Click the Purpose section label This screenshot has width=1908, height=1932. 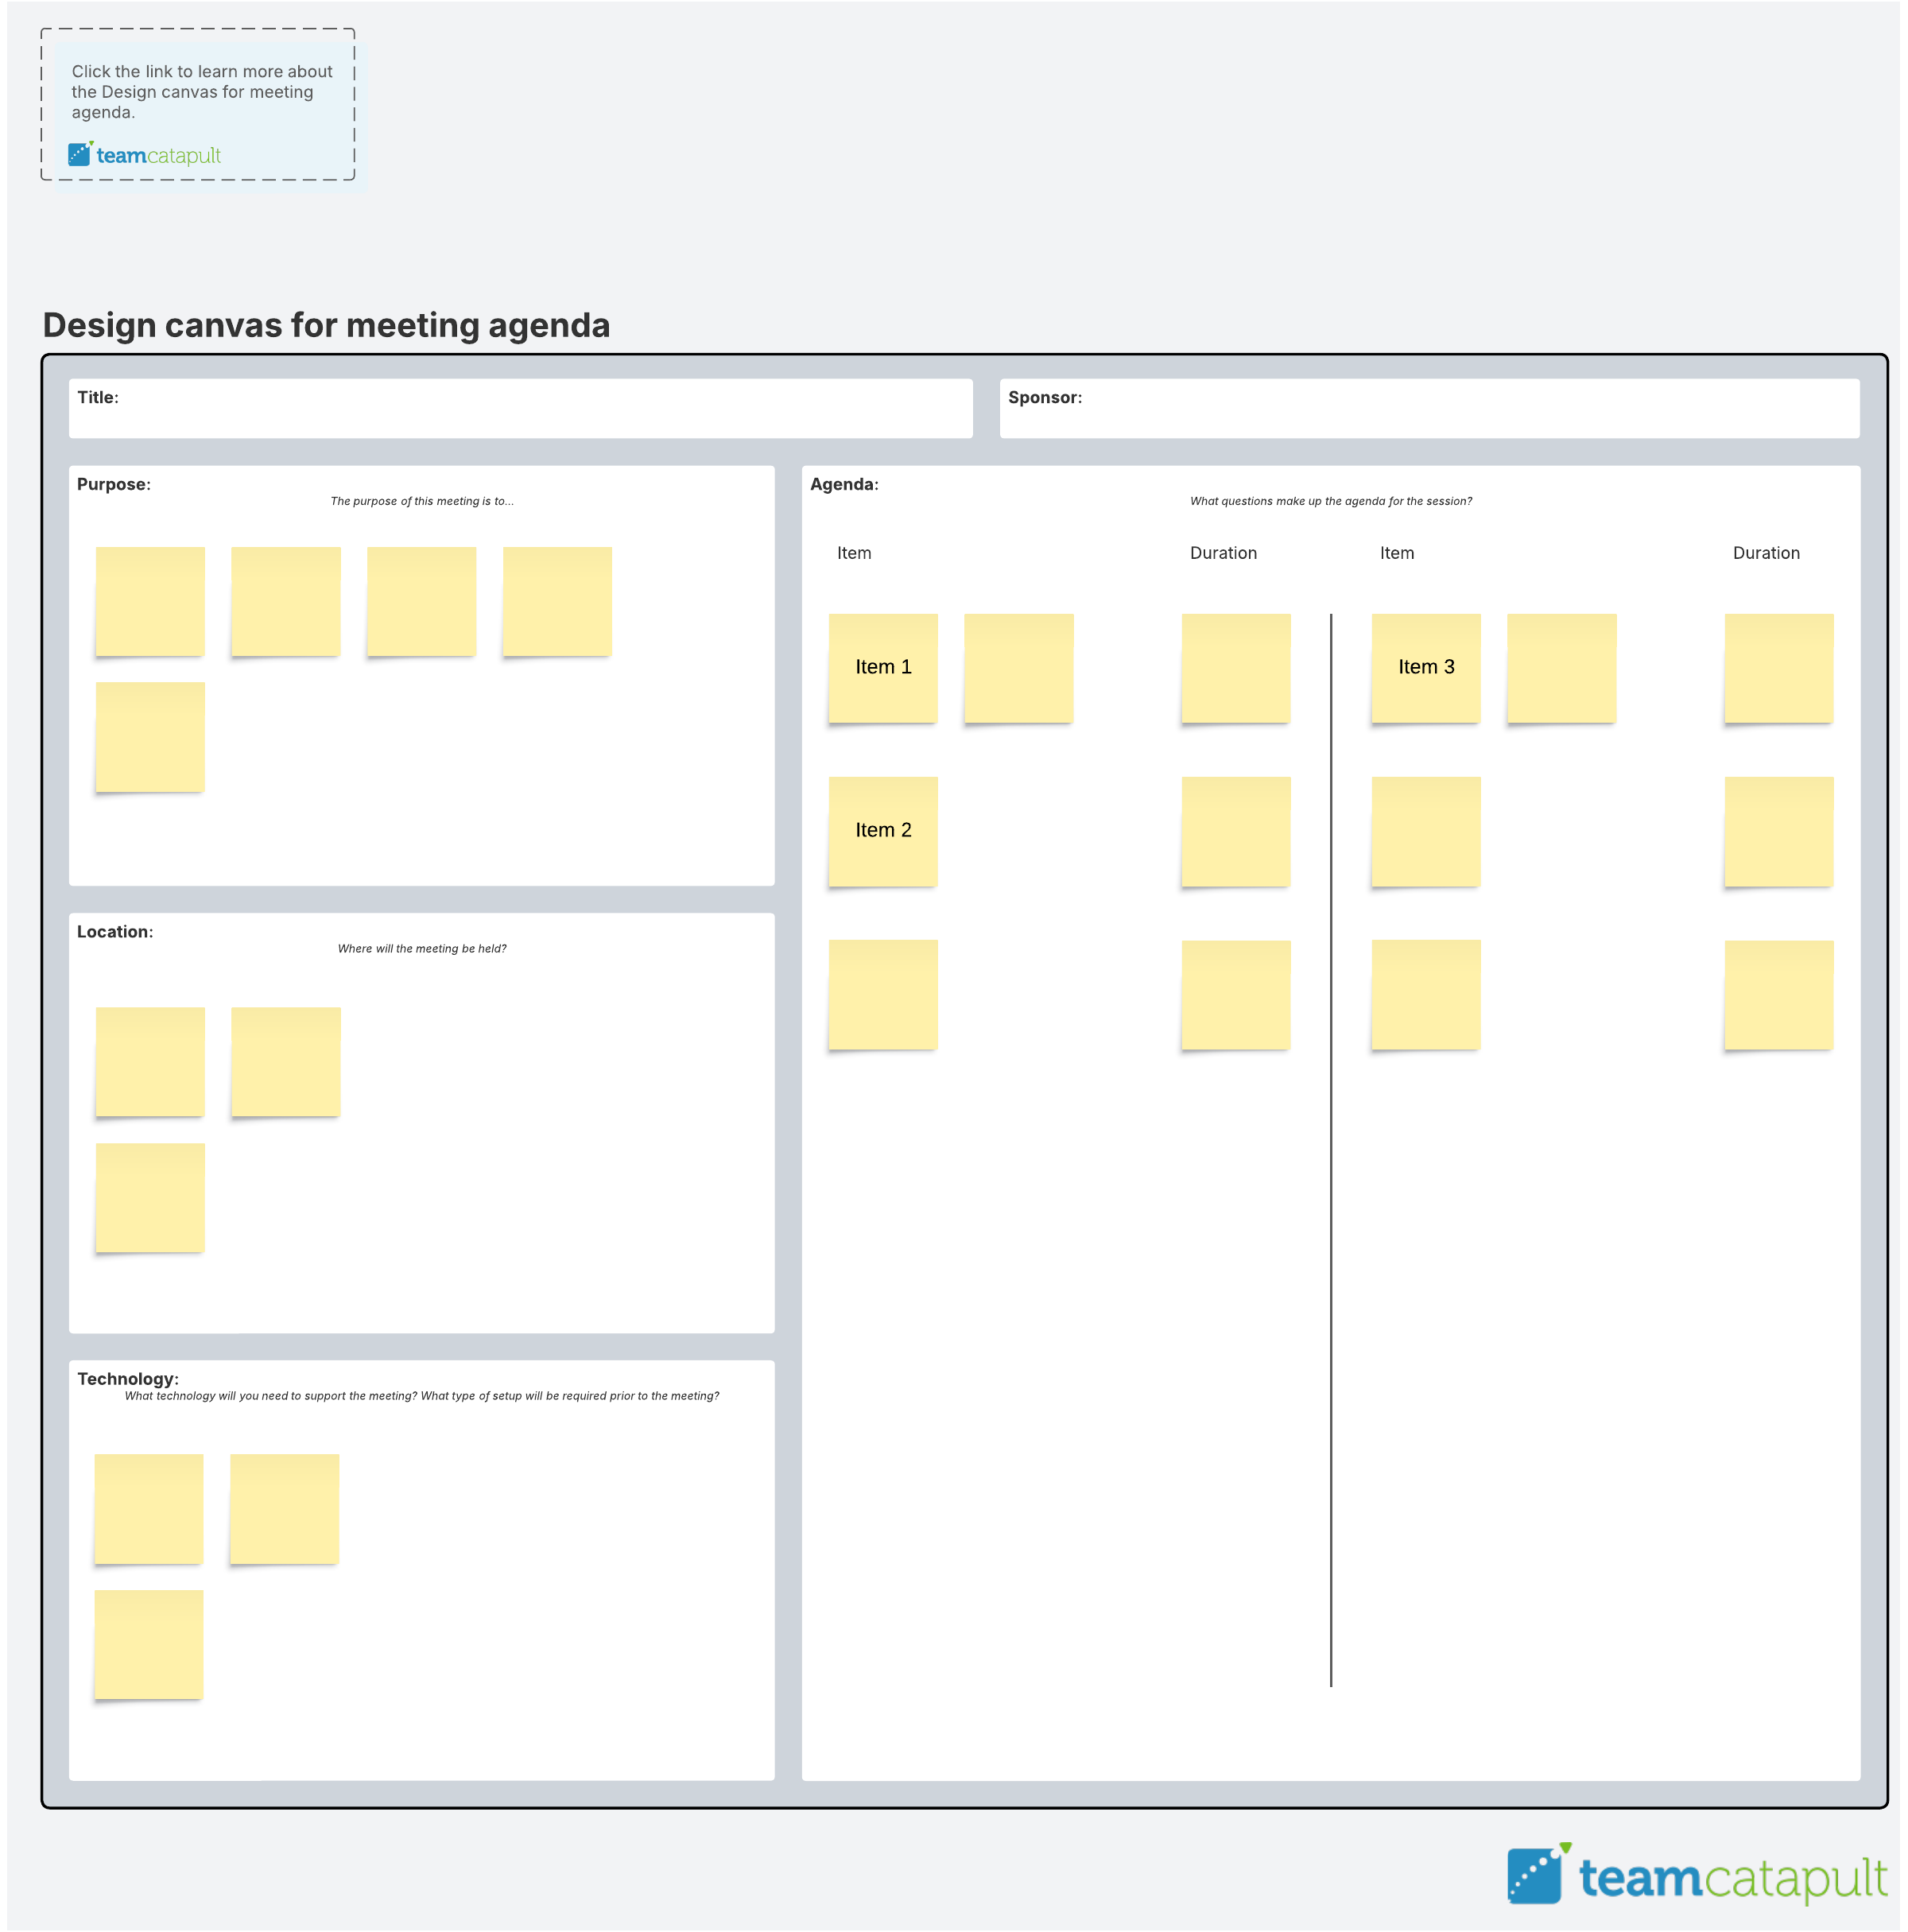(114, 484)
